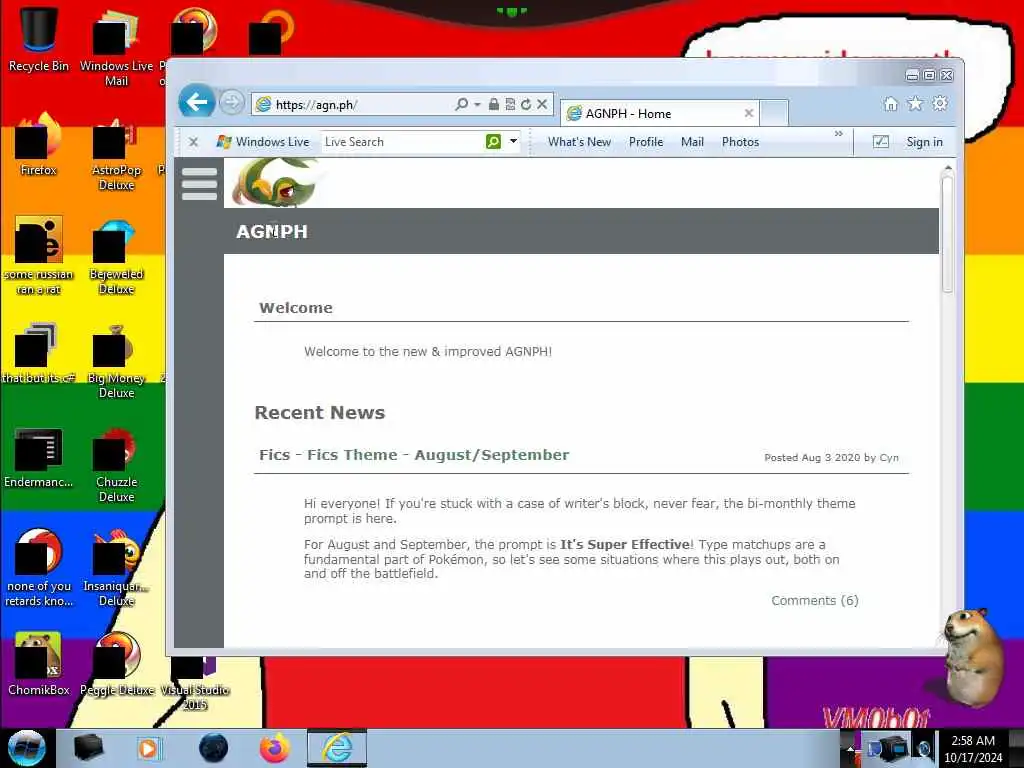Click the scrollbar up arrow
This screenshot has width=1024, height=768.
(948, 168)
